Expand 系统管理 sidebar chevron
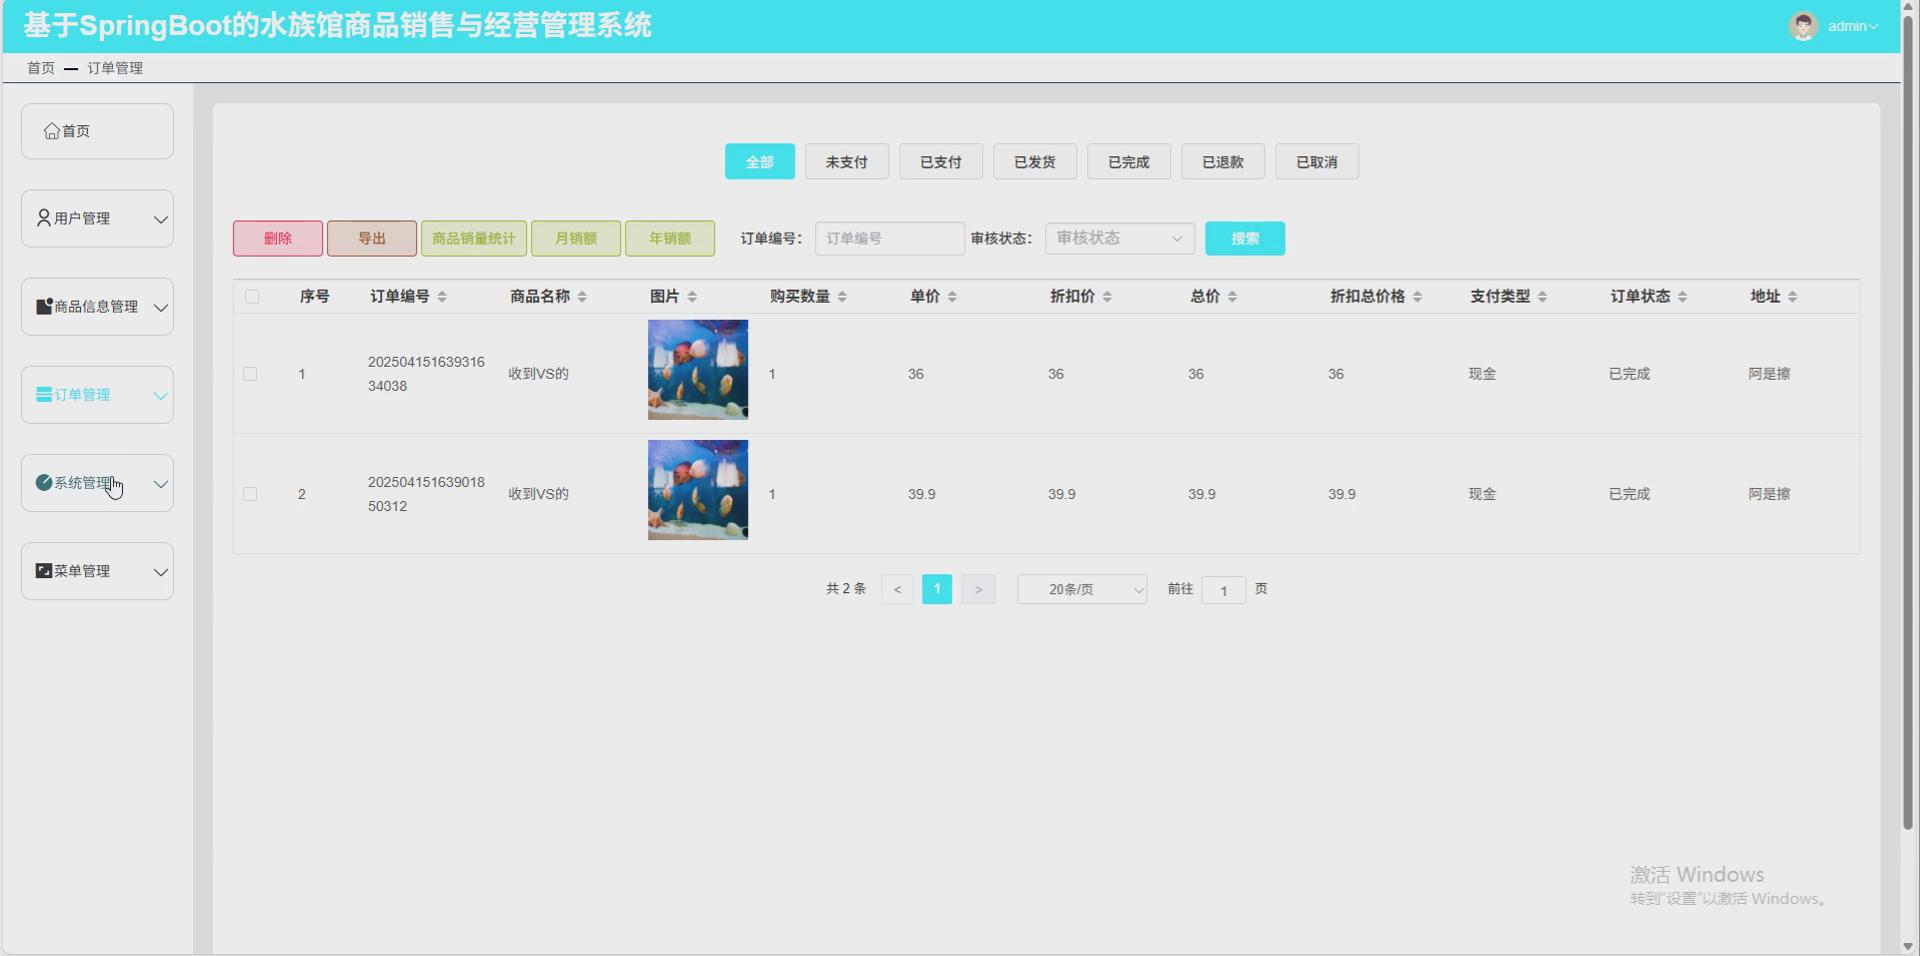This screenshot has width=1920, height=956. [160, 484]
